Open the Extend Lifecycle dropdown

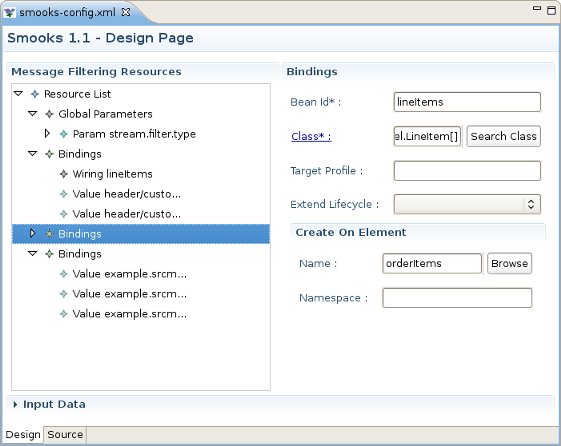(467, 204)
